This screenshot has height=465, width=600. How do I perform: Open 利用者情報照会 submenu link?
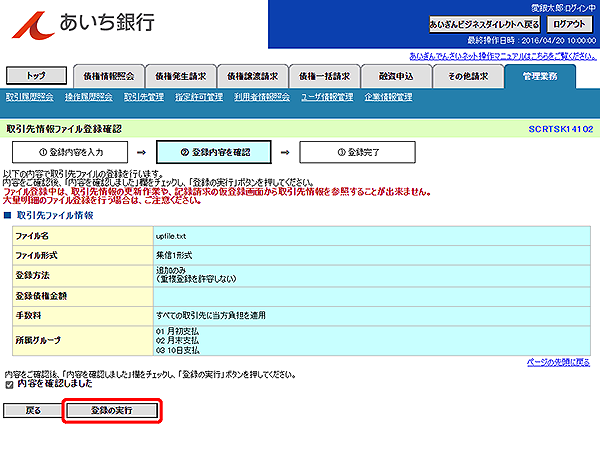click(262, 97)
